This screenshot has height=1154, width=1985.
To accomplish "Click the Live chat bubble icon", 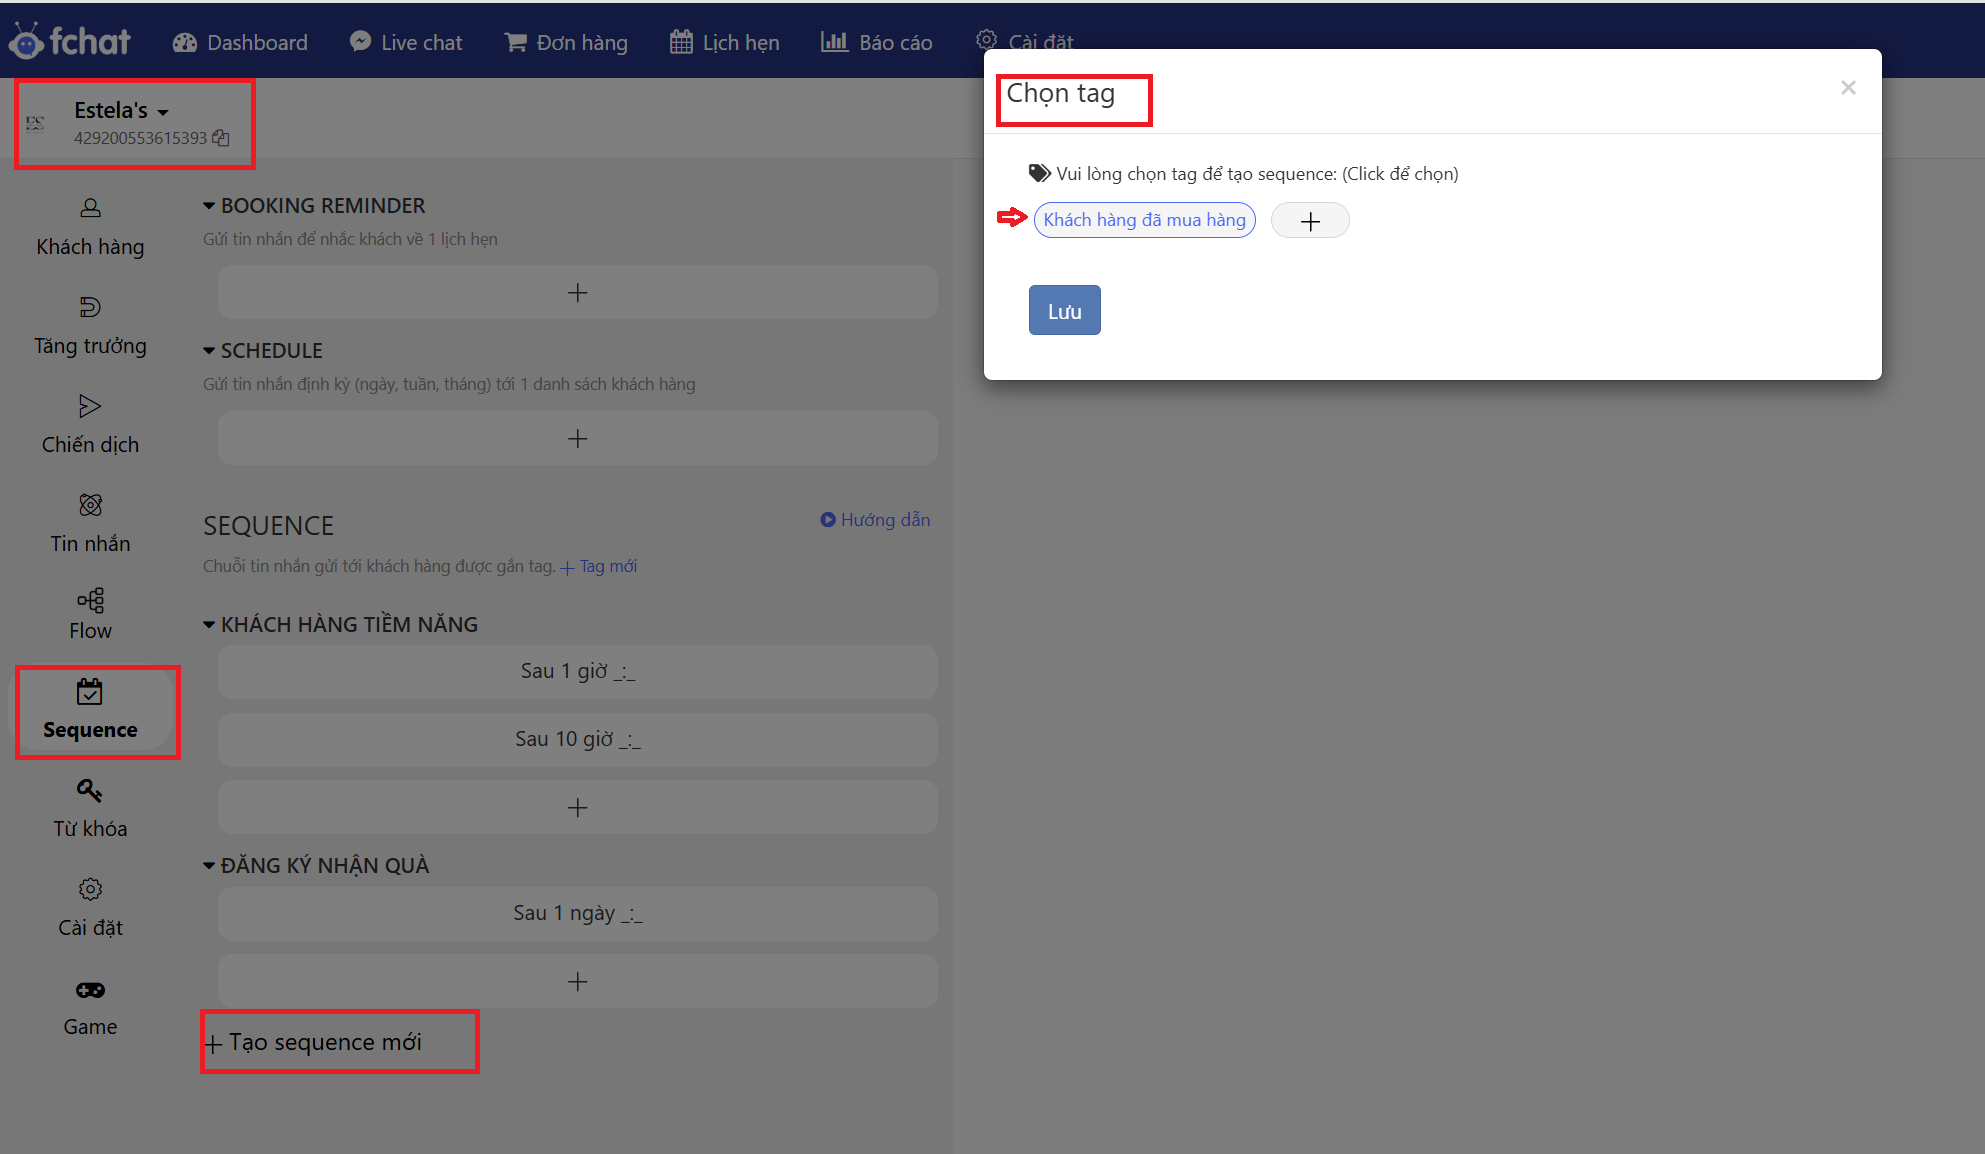I will point(360,41).
